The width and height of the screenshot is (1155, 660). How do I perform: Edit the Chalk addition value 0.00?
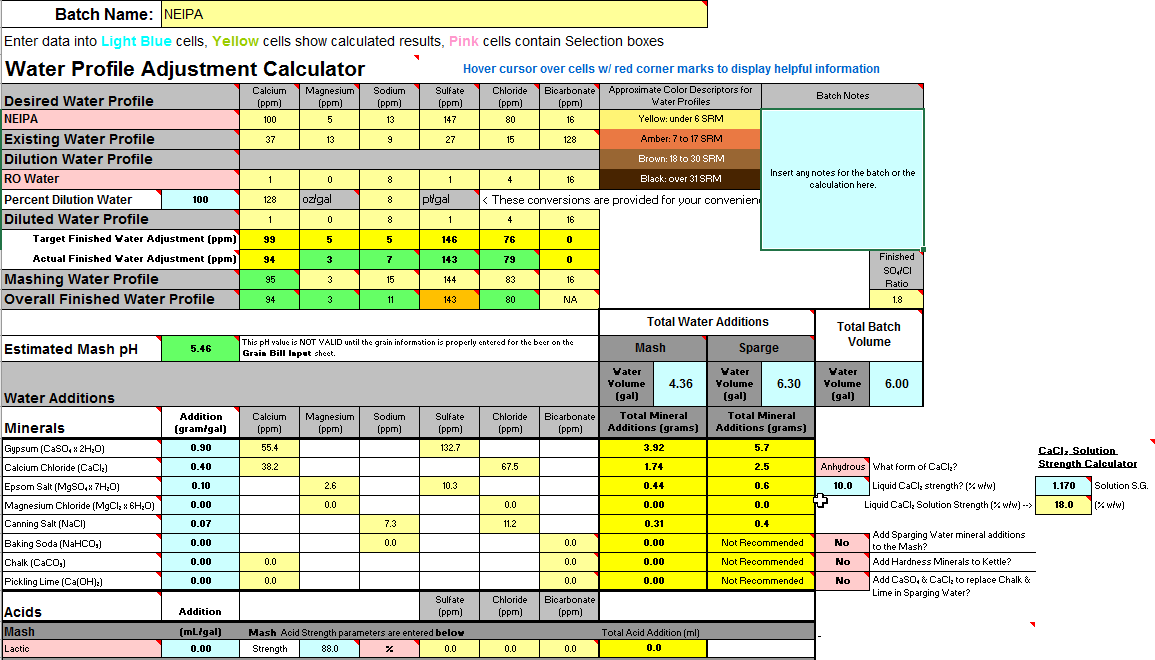click(x=200, y=562)
